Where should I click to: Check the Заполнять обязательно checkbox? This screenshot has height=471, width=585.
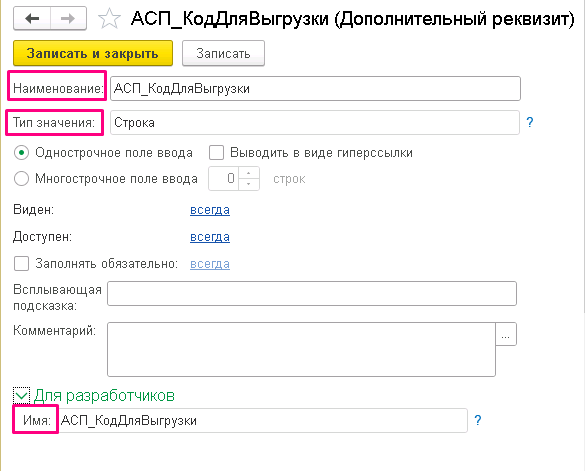pos(21,263)
